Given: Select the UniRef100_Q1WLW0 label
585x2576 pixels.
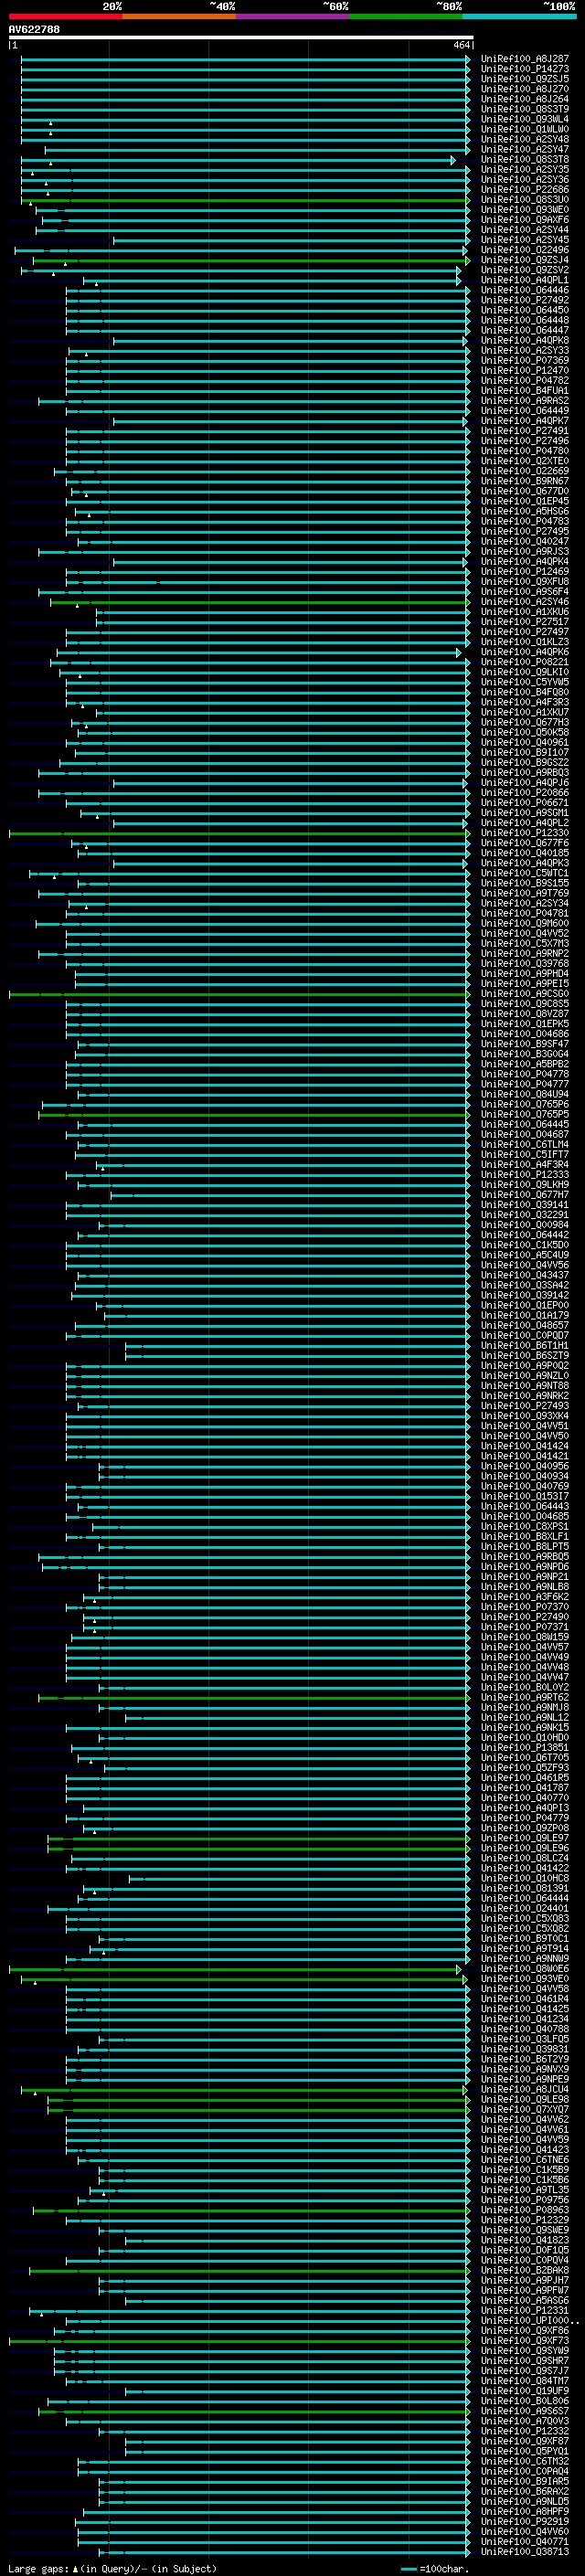Looking at the screenshot, I should tap(525, 129).
